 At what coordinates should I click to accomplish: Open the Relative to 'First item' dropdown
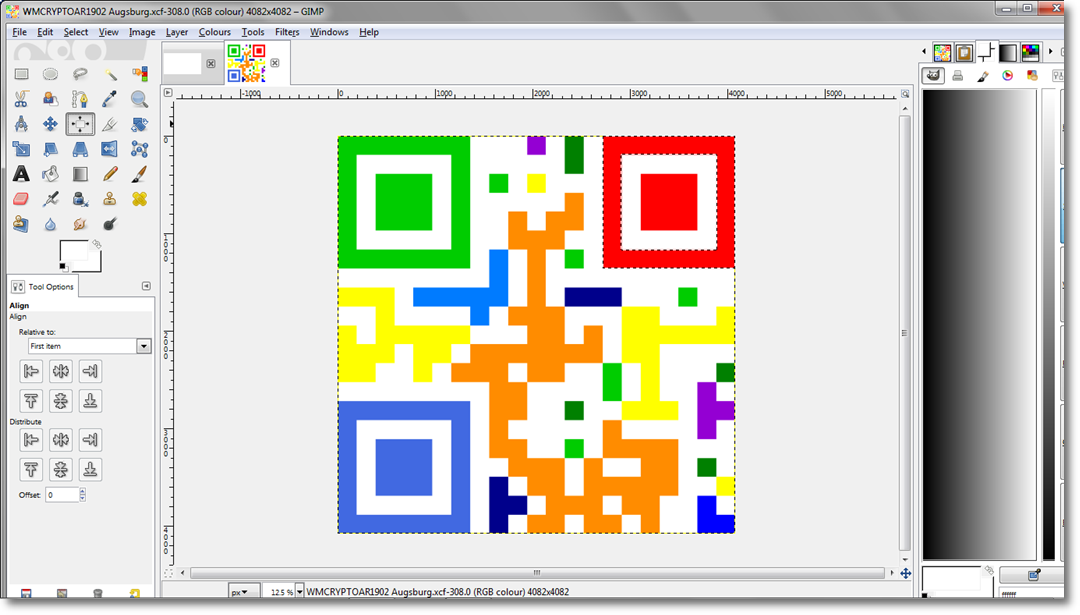(90, 346)
